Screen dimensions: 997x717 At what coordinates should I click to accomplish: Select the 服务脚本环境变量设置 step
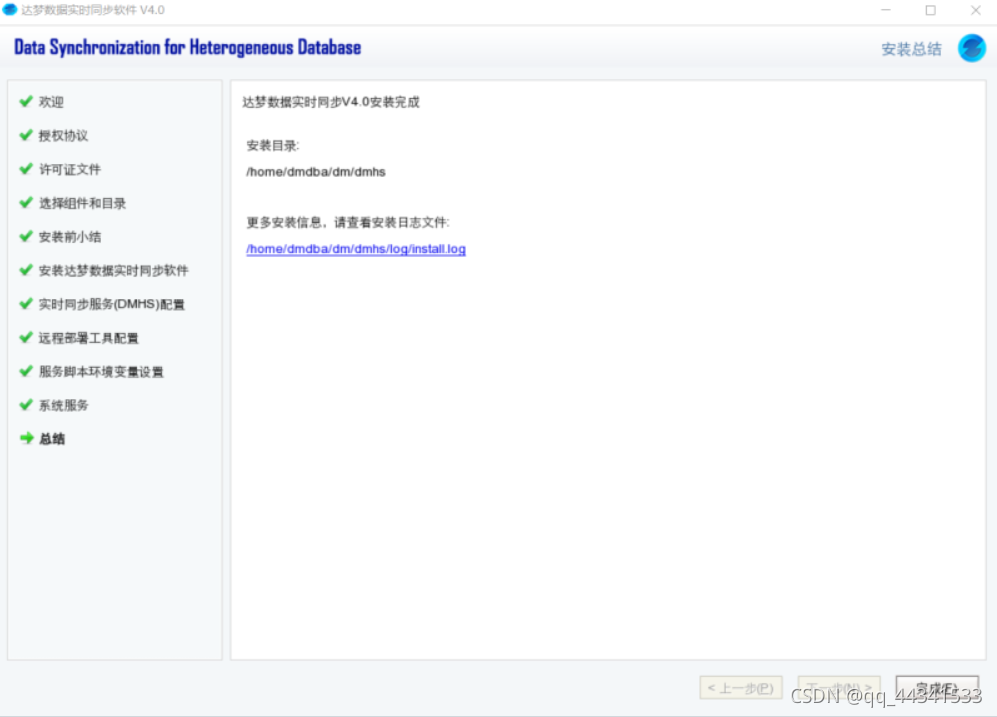pyautogui.click(x=101, y=372)
